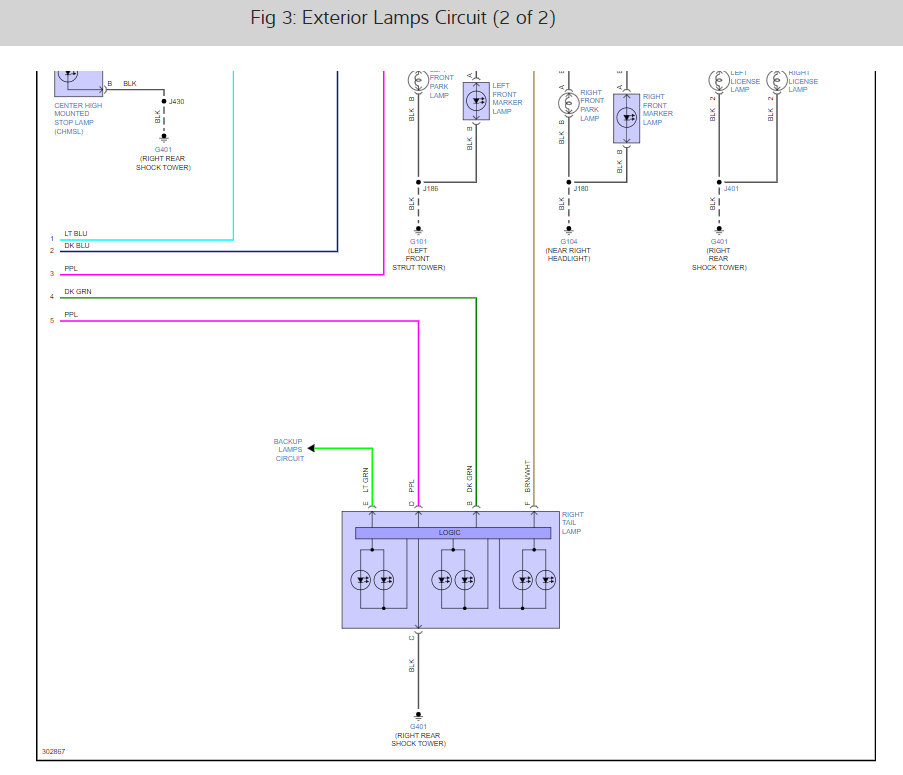Select the vertical 'DK GRN' label at terminal B
This screenshot has height=775, width=903.
[469, 479]
